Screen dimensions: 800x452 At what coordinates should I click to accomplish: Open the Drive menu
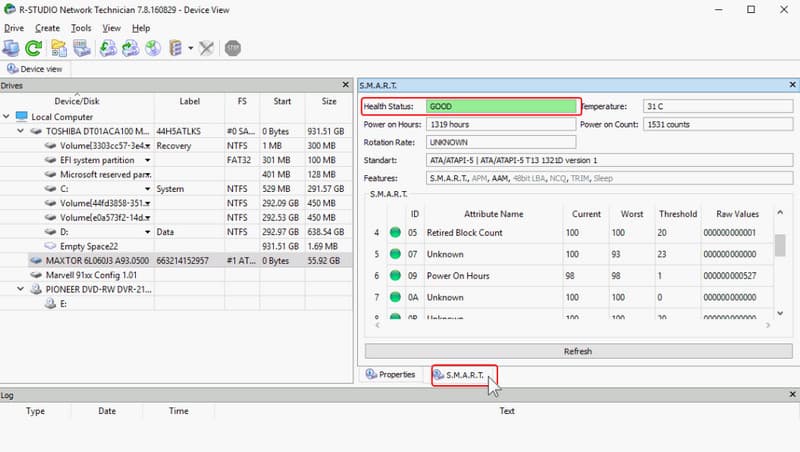click(14, 28)
